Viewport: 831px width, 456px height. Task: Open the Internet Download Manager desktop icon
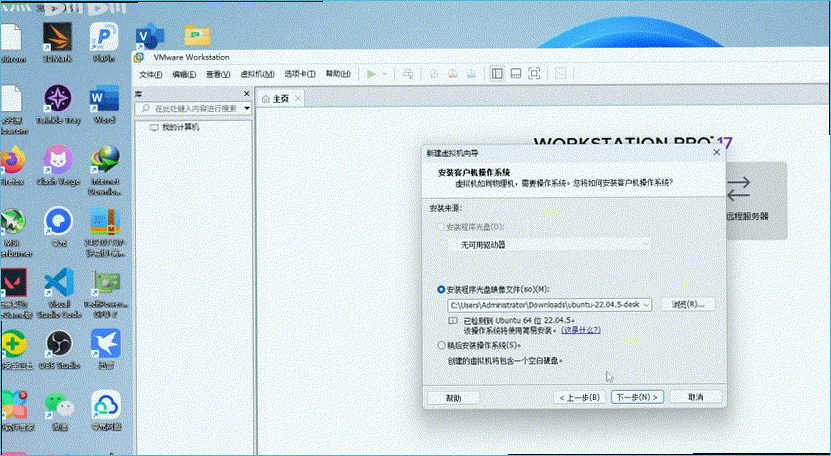104,170
